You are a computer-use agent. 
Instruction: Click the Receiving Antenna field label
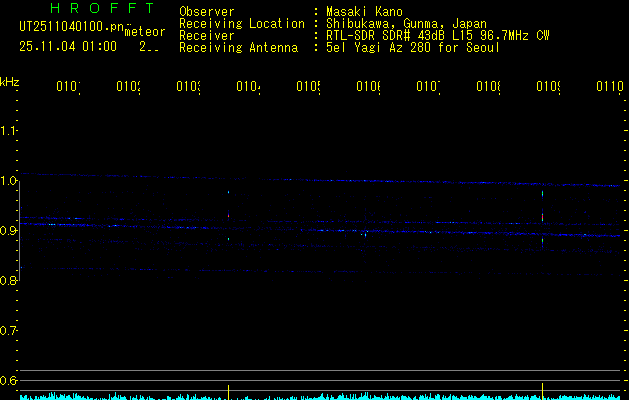click(238, 47)
